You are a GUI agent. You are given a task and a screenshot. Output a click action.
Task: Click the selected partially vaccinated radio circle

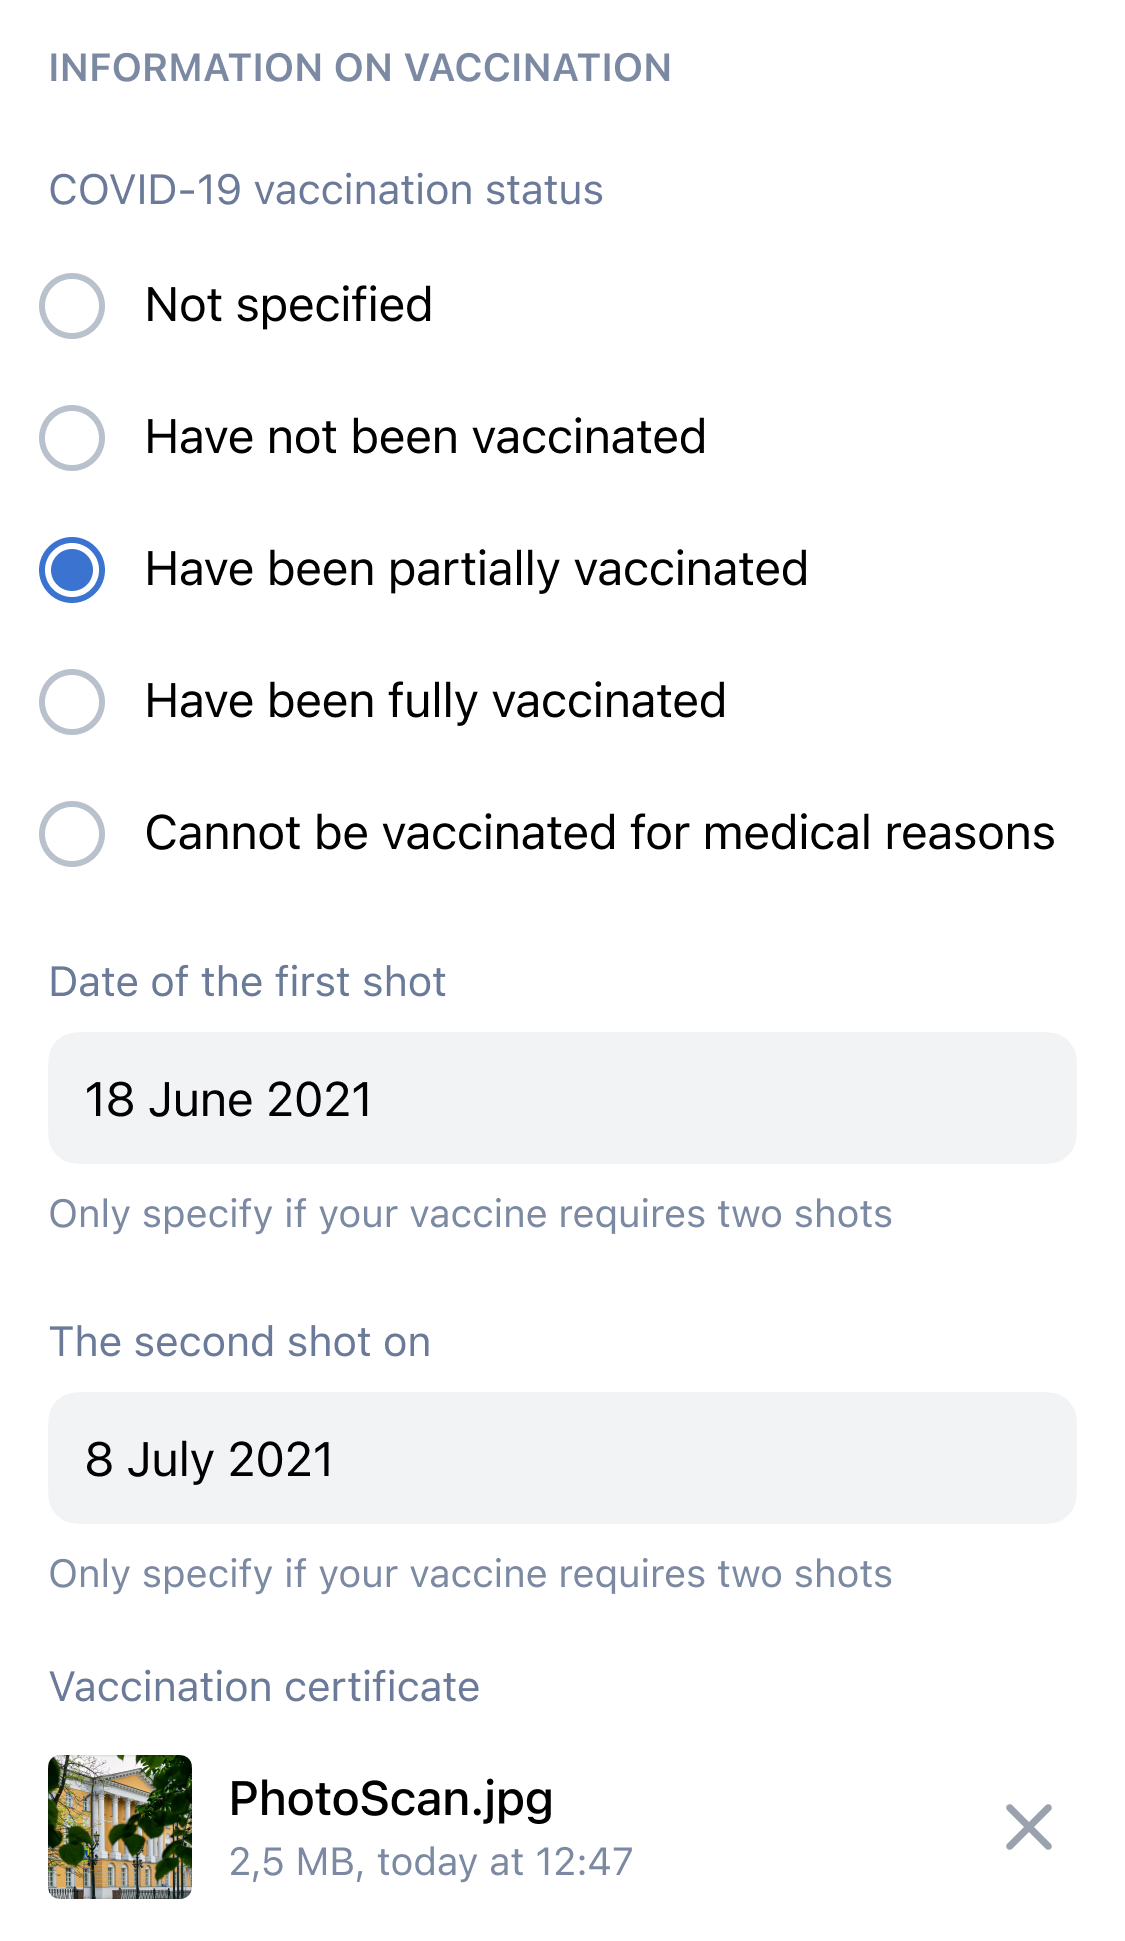72,570
